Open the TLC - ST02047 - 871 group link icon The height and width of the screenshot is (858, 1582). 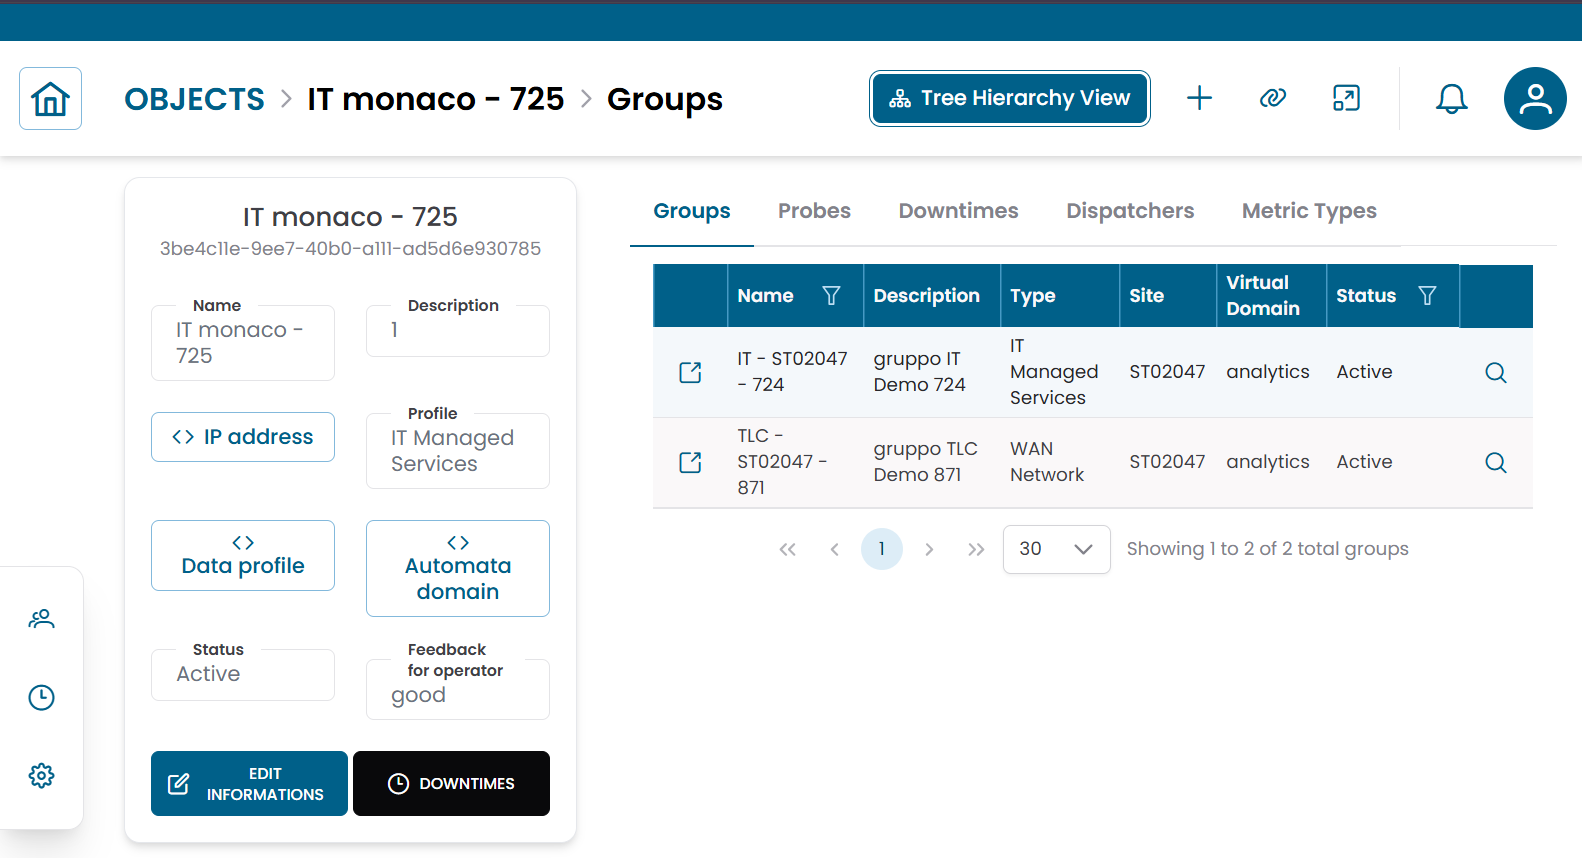click(690, 462)
